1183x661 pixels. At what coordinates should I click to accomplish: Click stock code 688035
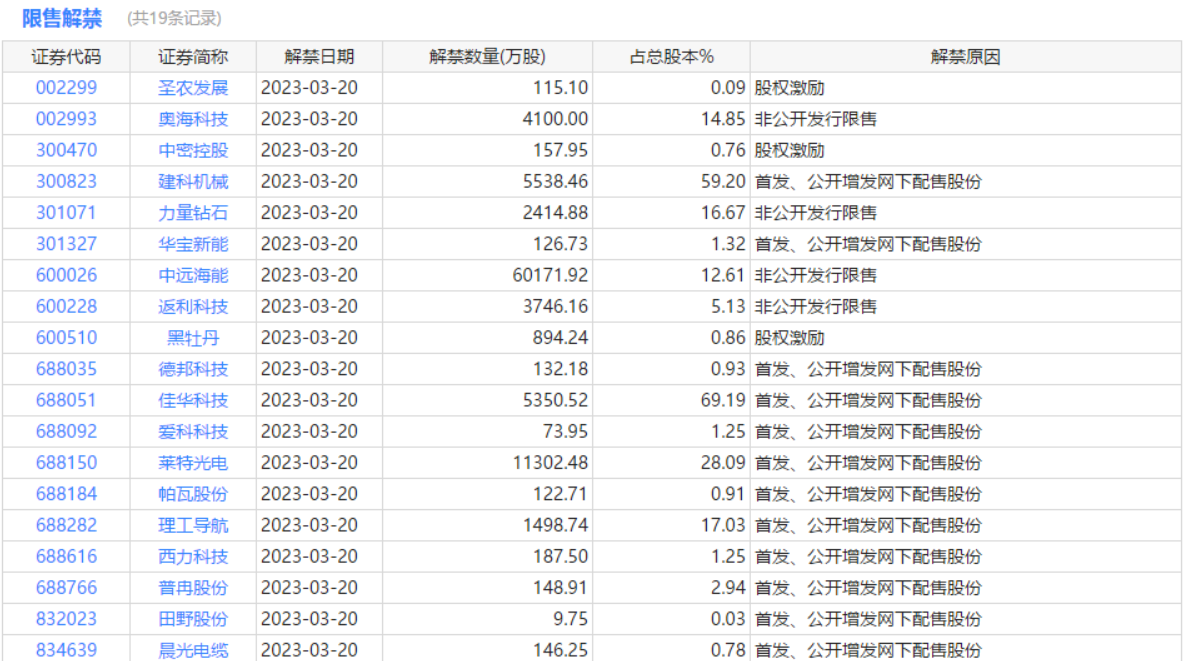pos(66,369)
